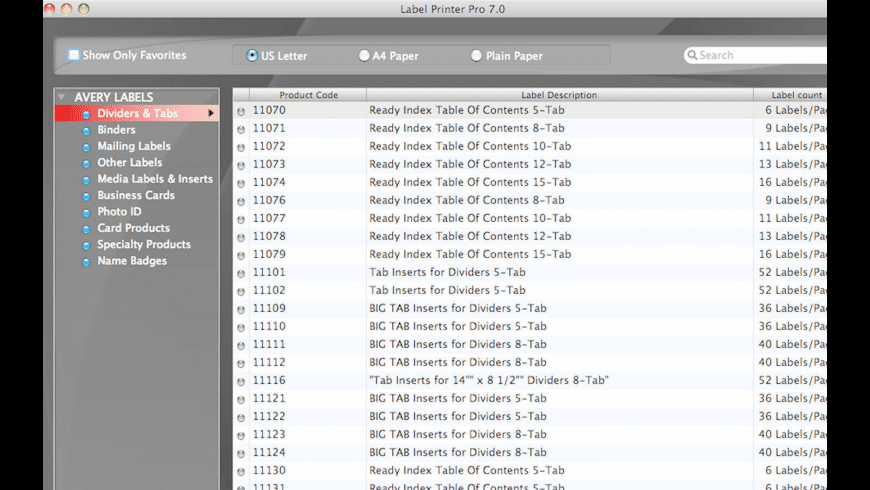Image resolution: width=870 pixels, height=490 pixels.
Task: Enable the Show Only Favorites checkbox
Action: 74,56
